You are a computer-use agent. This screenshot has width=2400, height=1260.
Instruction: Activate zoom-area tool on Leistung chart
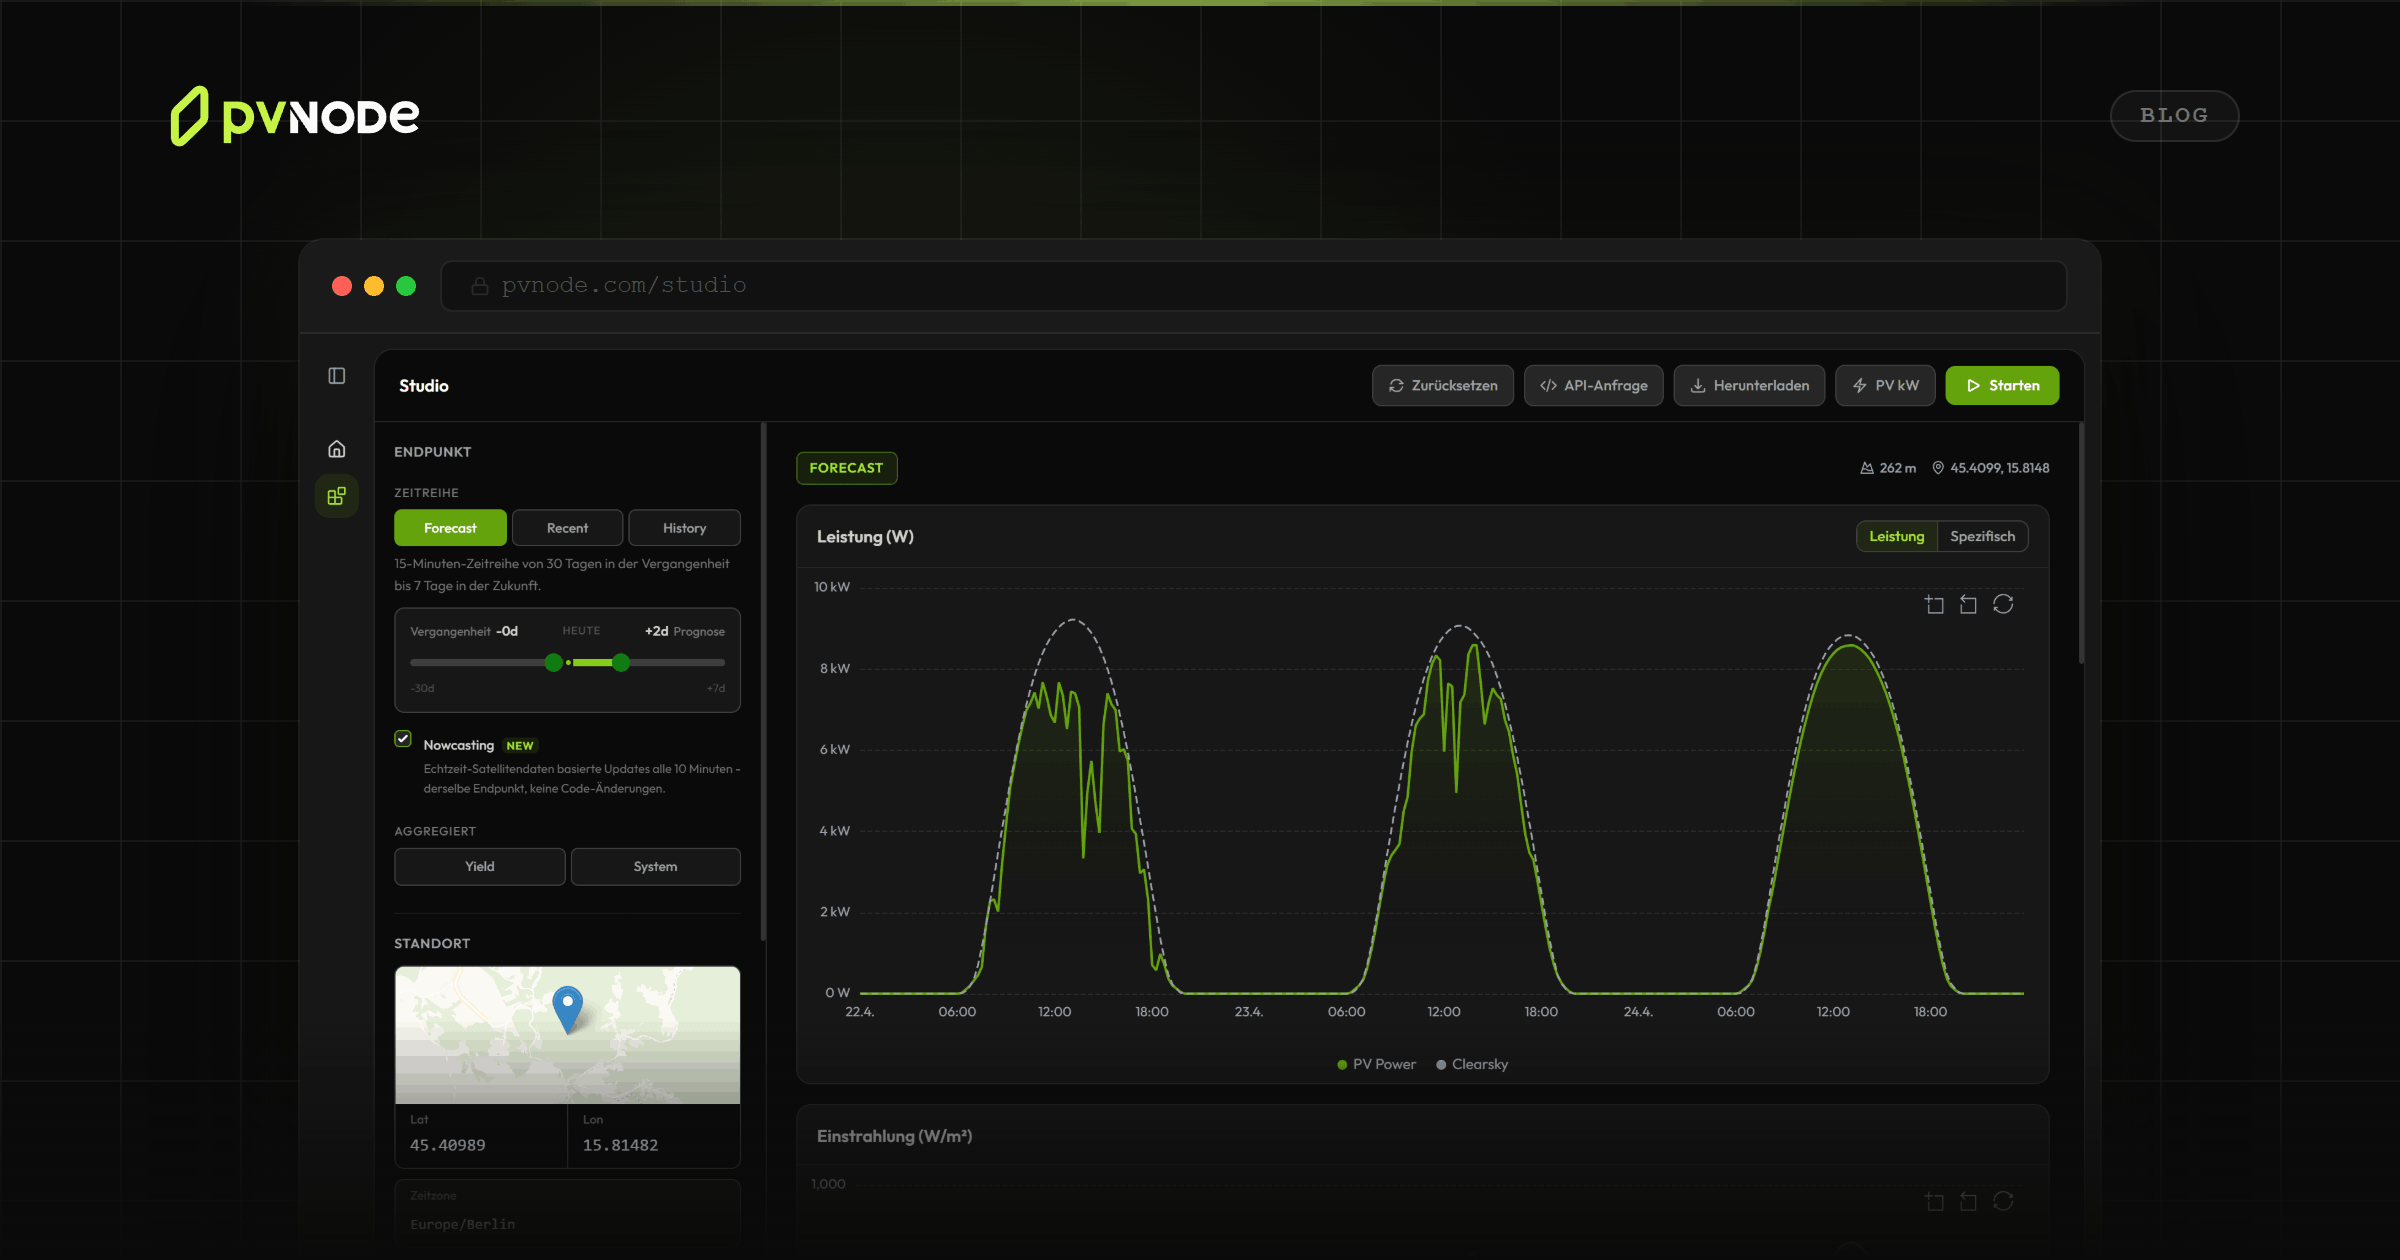1934,605
